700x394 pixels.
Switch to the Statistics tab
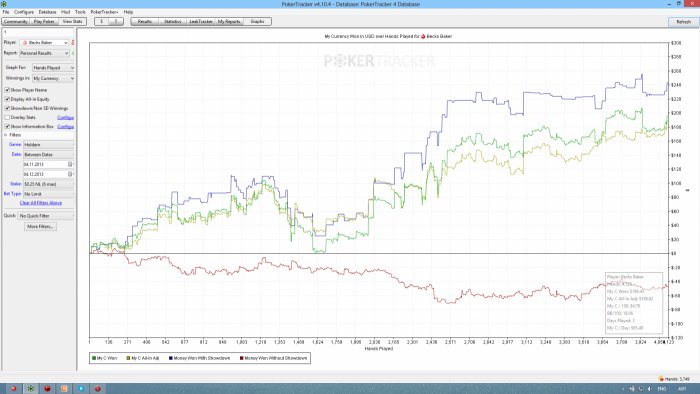pos(173,21)
